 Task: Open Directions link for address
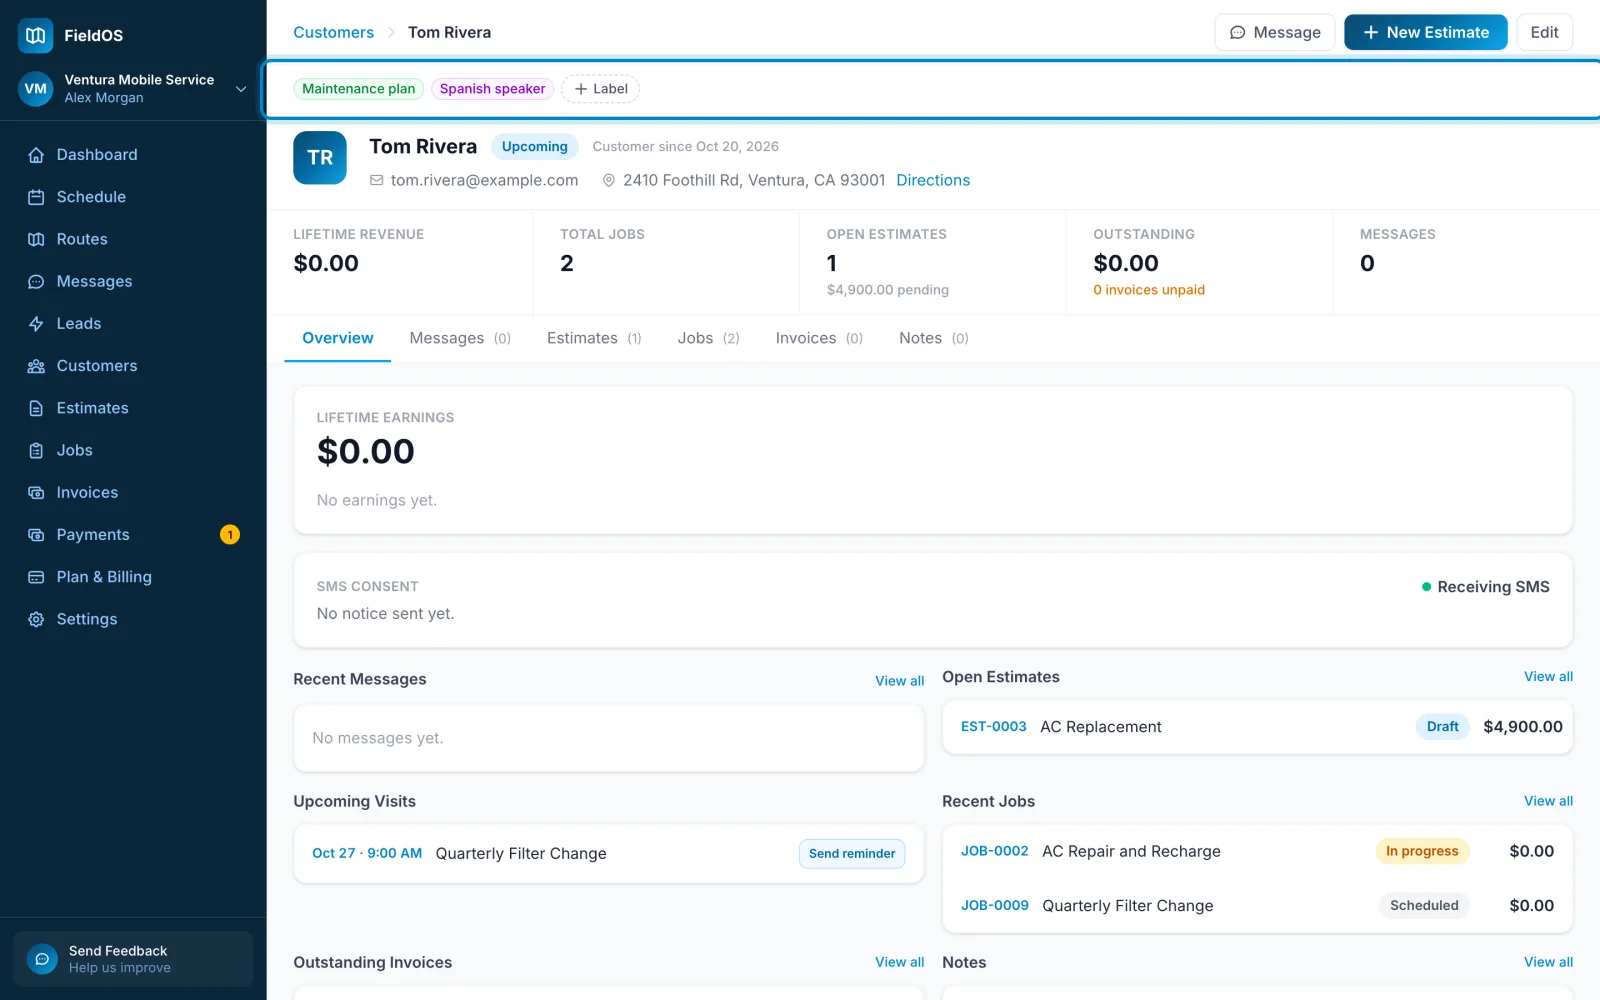933,180
